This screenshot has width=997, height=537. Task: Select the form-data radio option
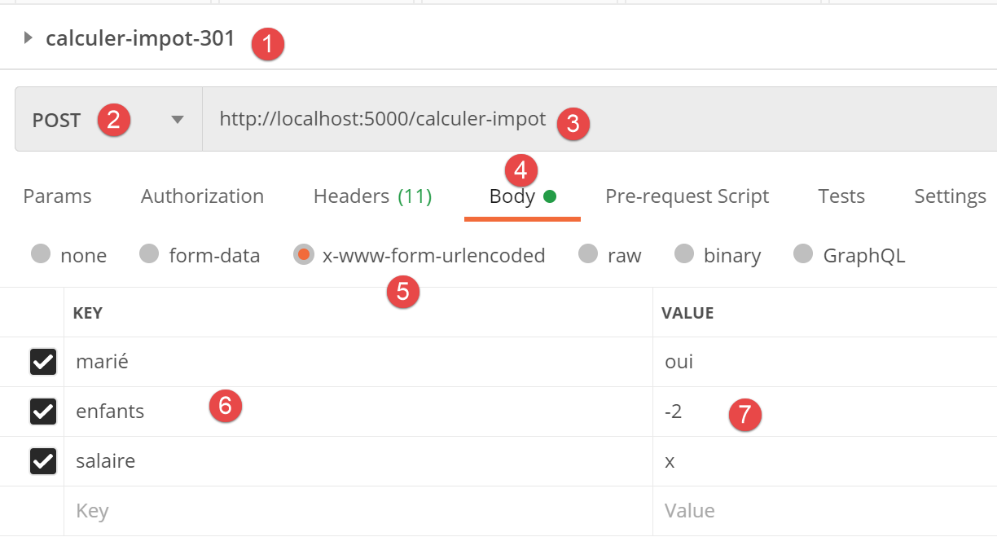(x=150, y=255)
